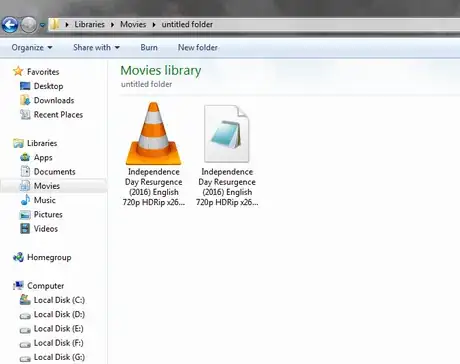Screen dimensions: 460x364
Task: Open the Share with menu
Action: coord(96,48)
